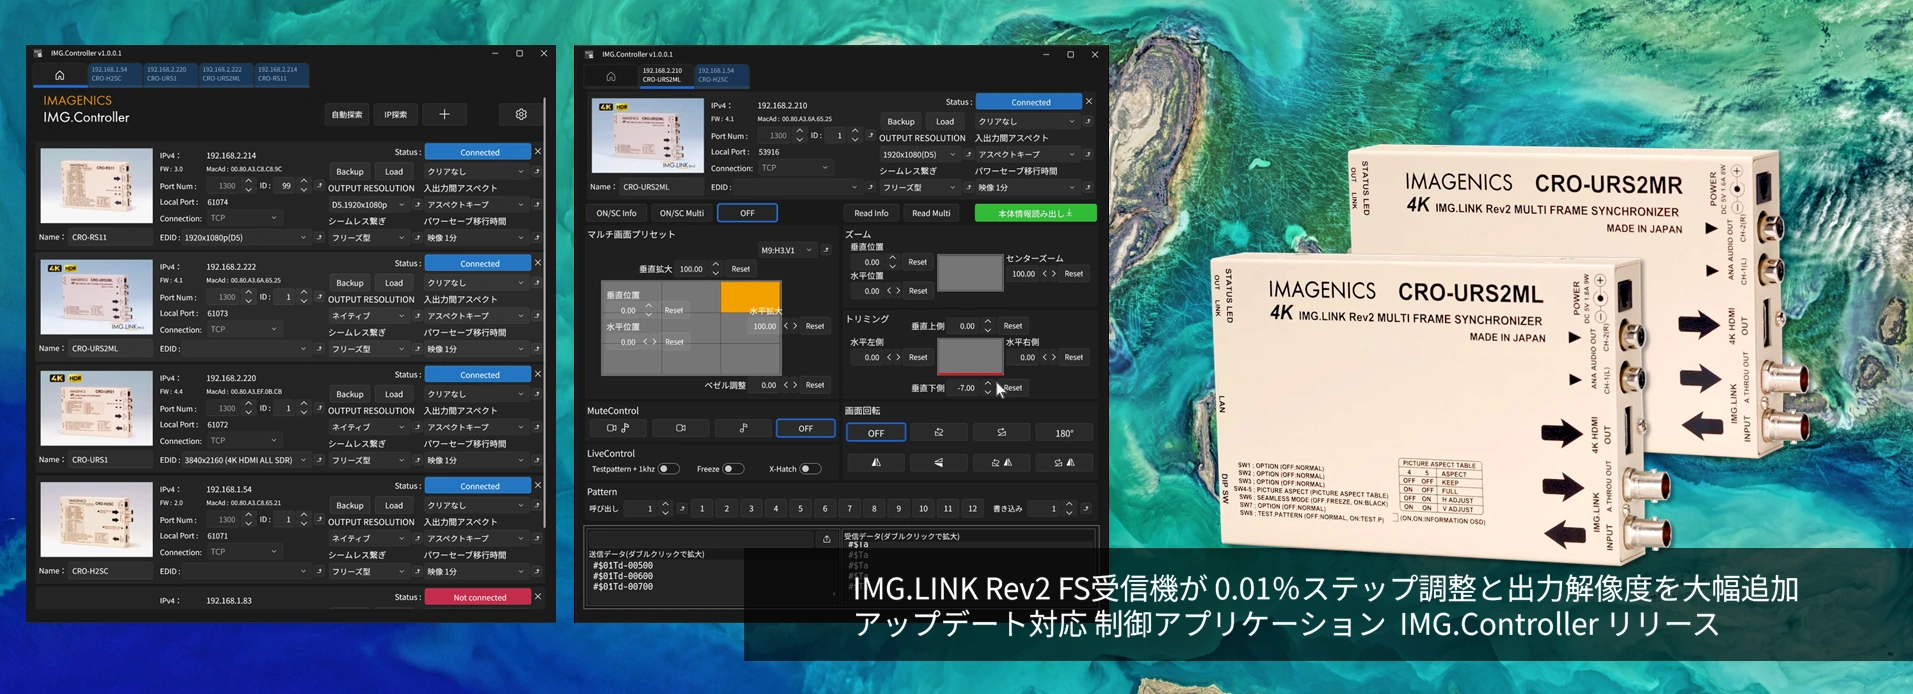Click green 本体情報読み出し button
1913x694 pixels.
tap(1035, 213)
